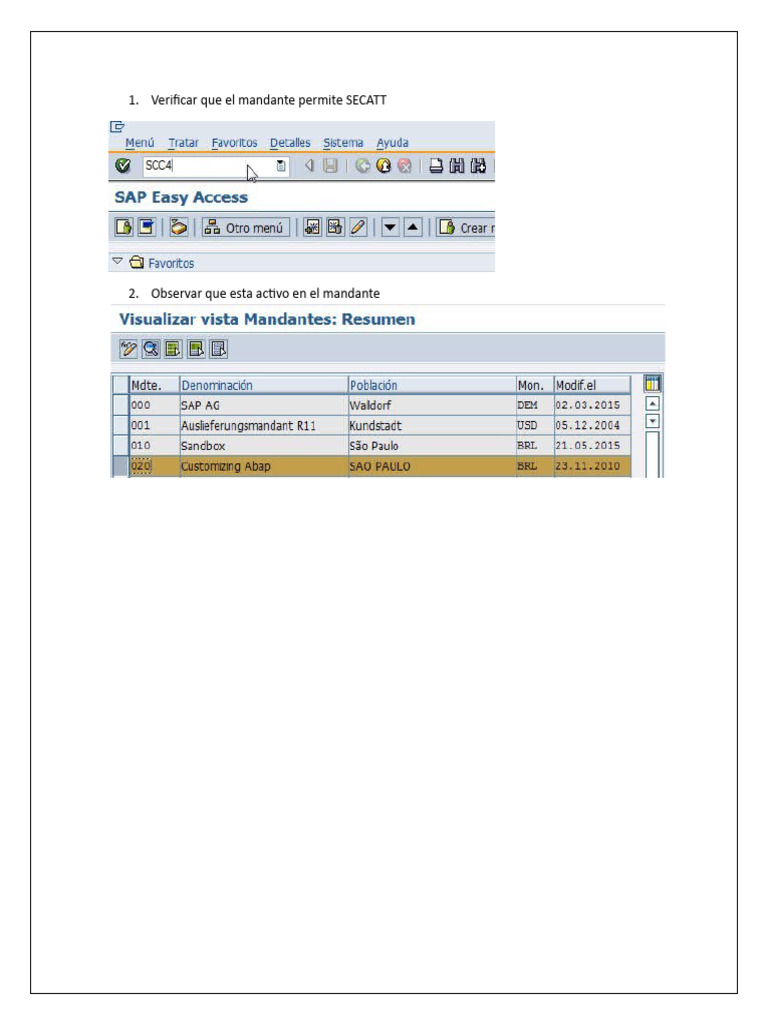Viewport: 768px width, 1024px height.
Task: Click the display/change pencil-glasses icon
Action: tap(127, 349)
